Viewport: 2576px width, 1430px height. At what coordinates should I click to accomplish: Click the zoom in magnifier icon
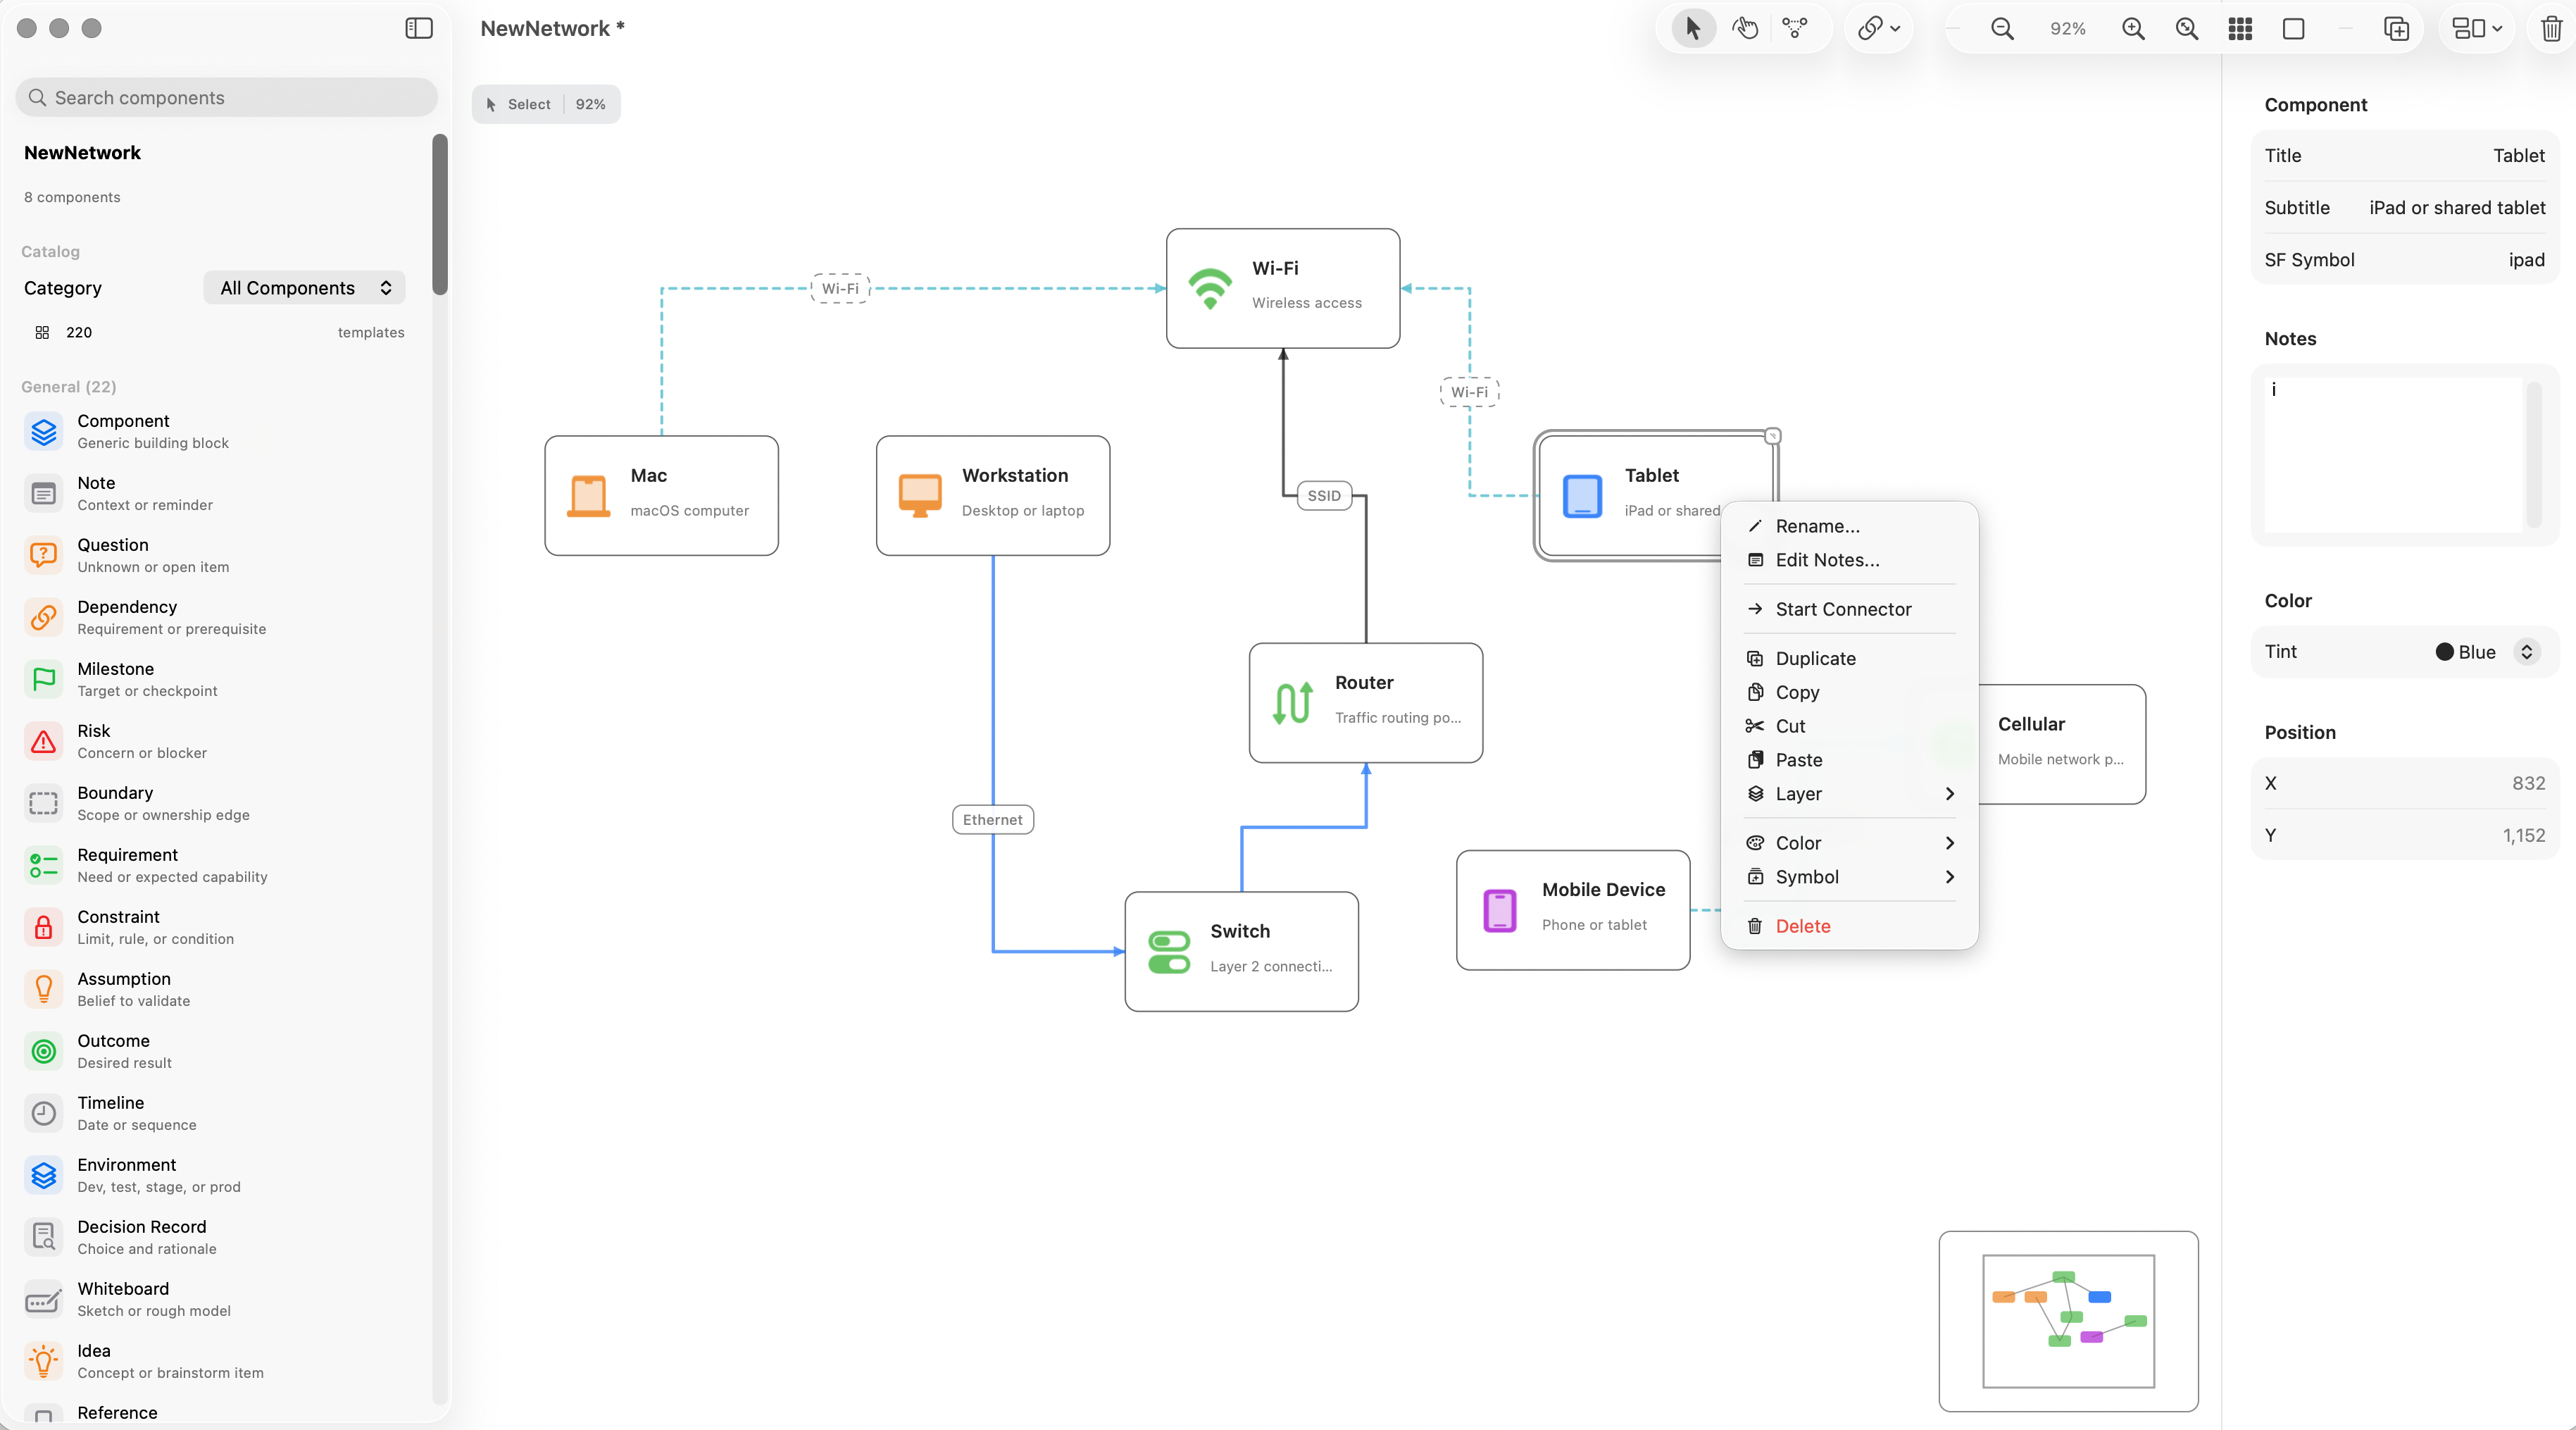coord(2132,29)
